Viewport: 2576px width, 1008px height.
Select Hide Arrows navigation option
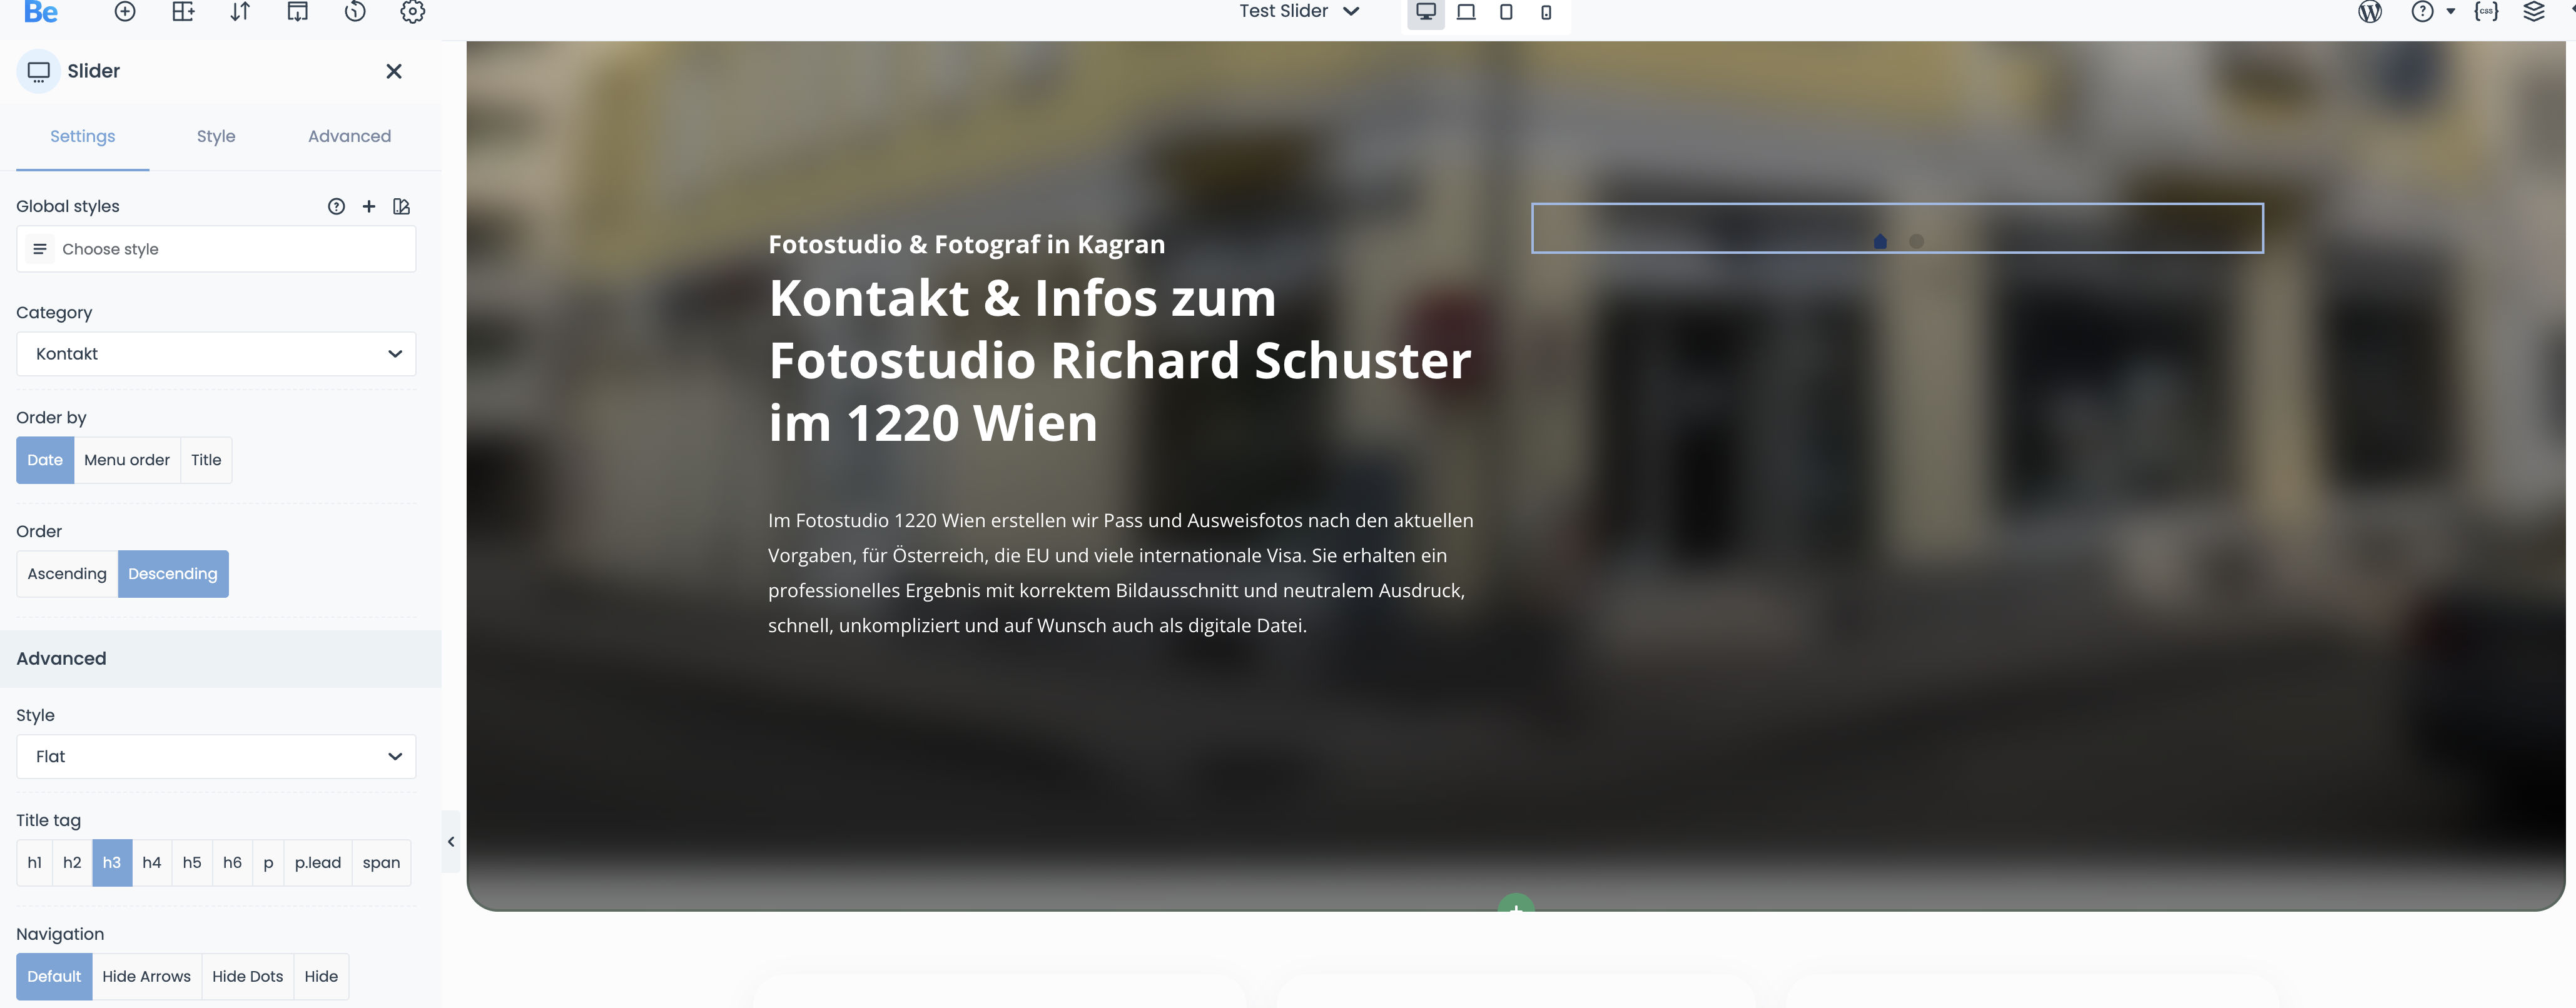coord(146,977)
